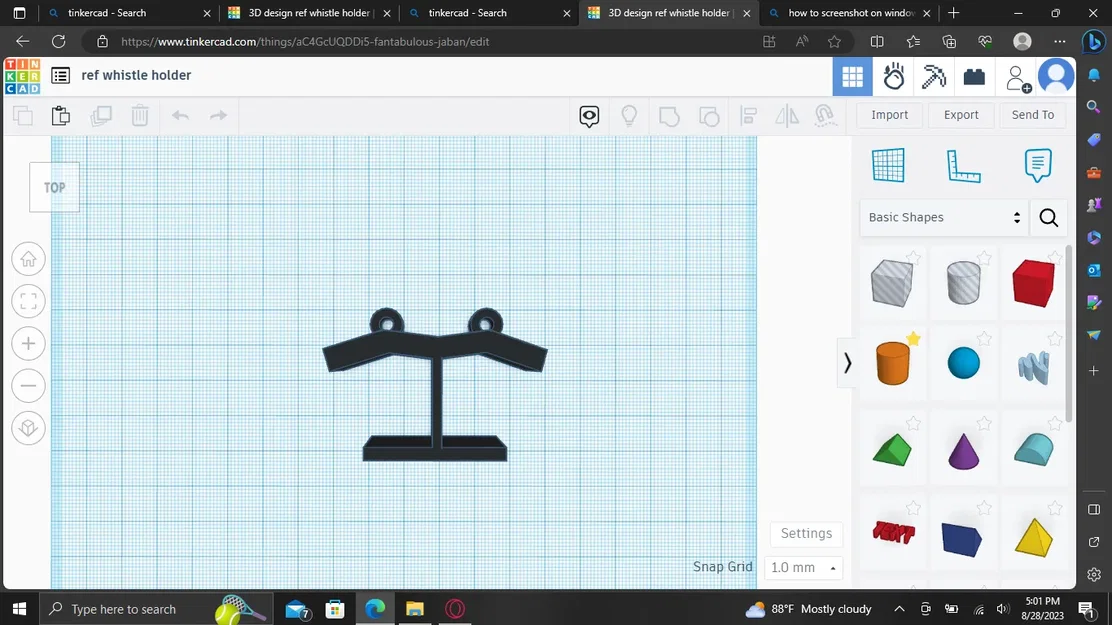Screen dimensions: 1112x625
Task: Select the gray hole Cylinder shape
Action: (x=963, y=282)
